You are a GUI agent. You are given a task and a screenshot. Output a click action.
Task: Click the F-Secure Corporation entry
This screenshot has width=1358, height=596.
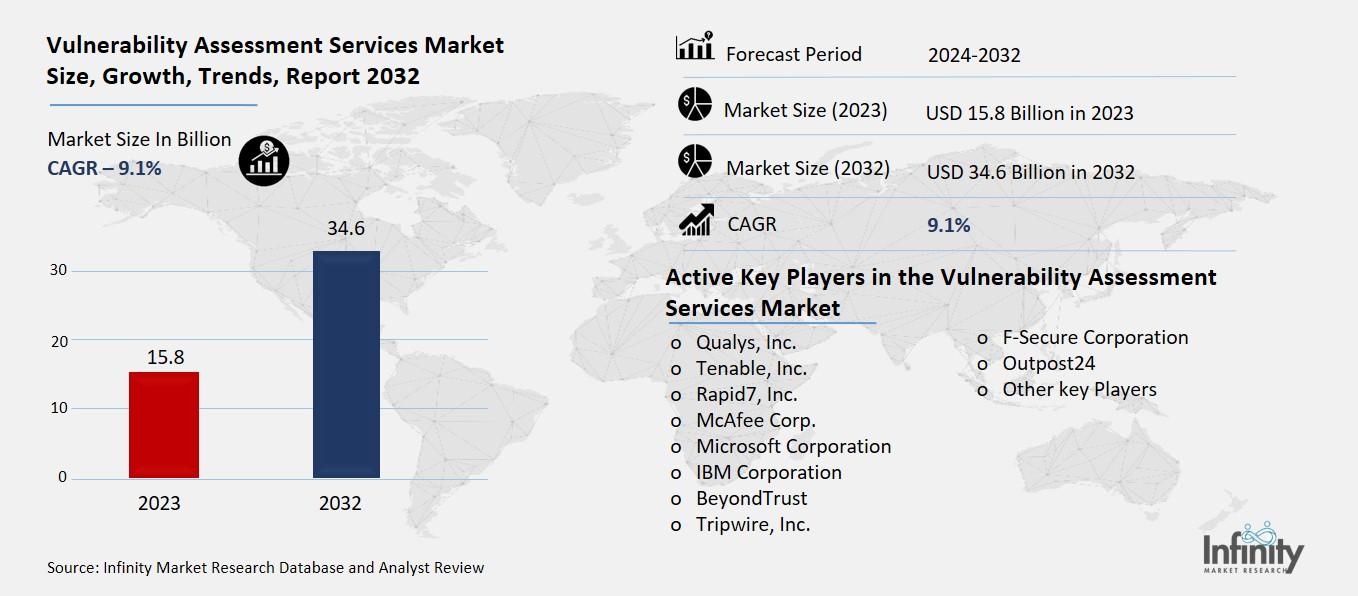coord(1095,337)
